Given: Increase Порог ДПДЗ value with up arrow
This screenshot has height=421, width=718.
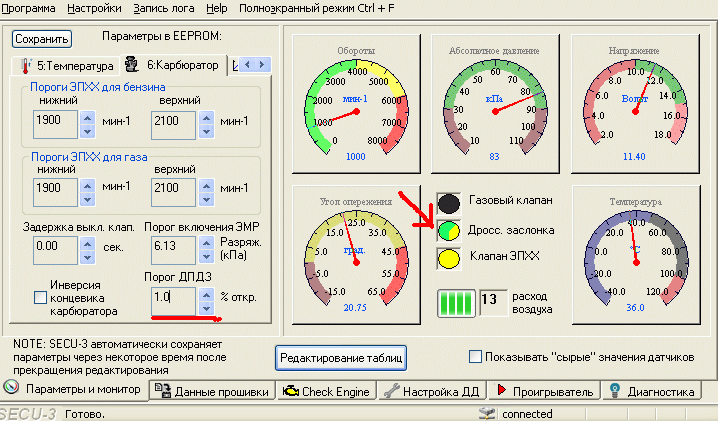Looking at the screenshot, I should pos(207,293).
